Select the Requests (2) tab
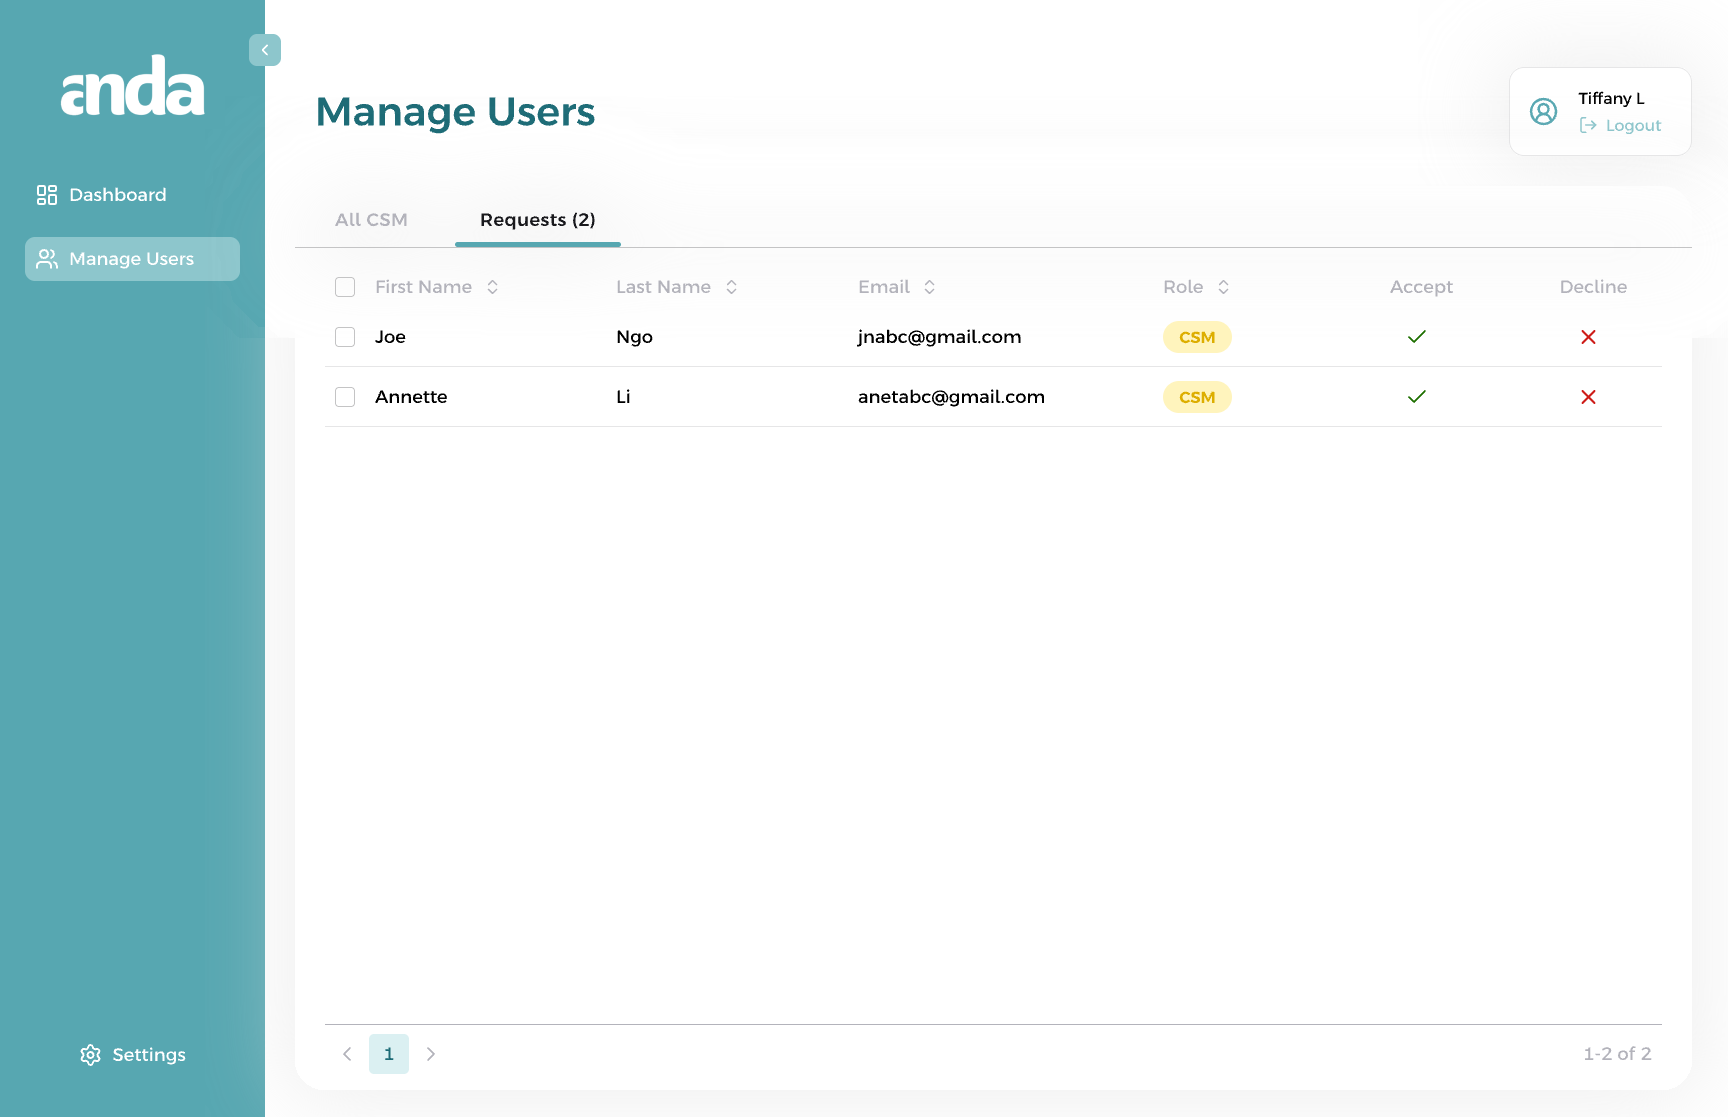This screenshot has width=1728, height=1117. (538, 220)
